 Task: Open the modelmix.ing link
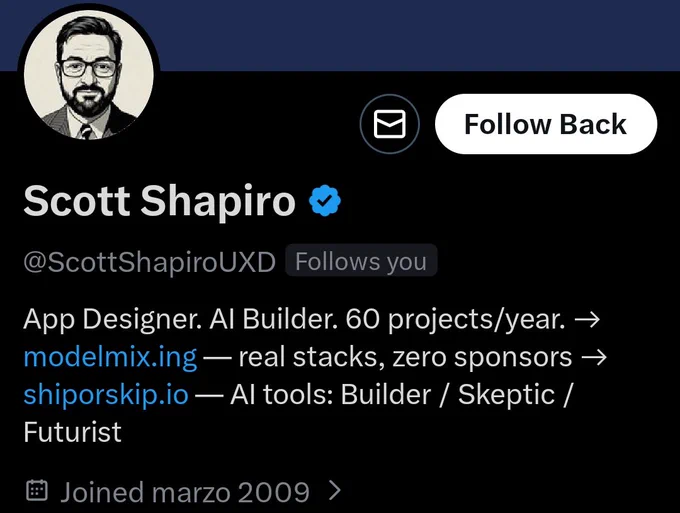click(x=110, y=358)
